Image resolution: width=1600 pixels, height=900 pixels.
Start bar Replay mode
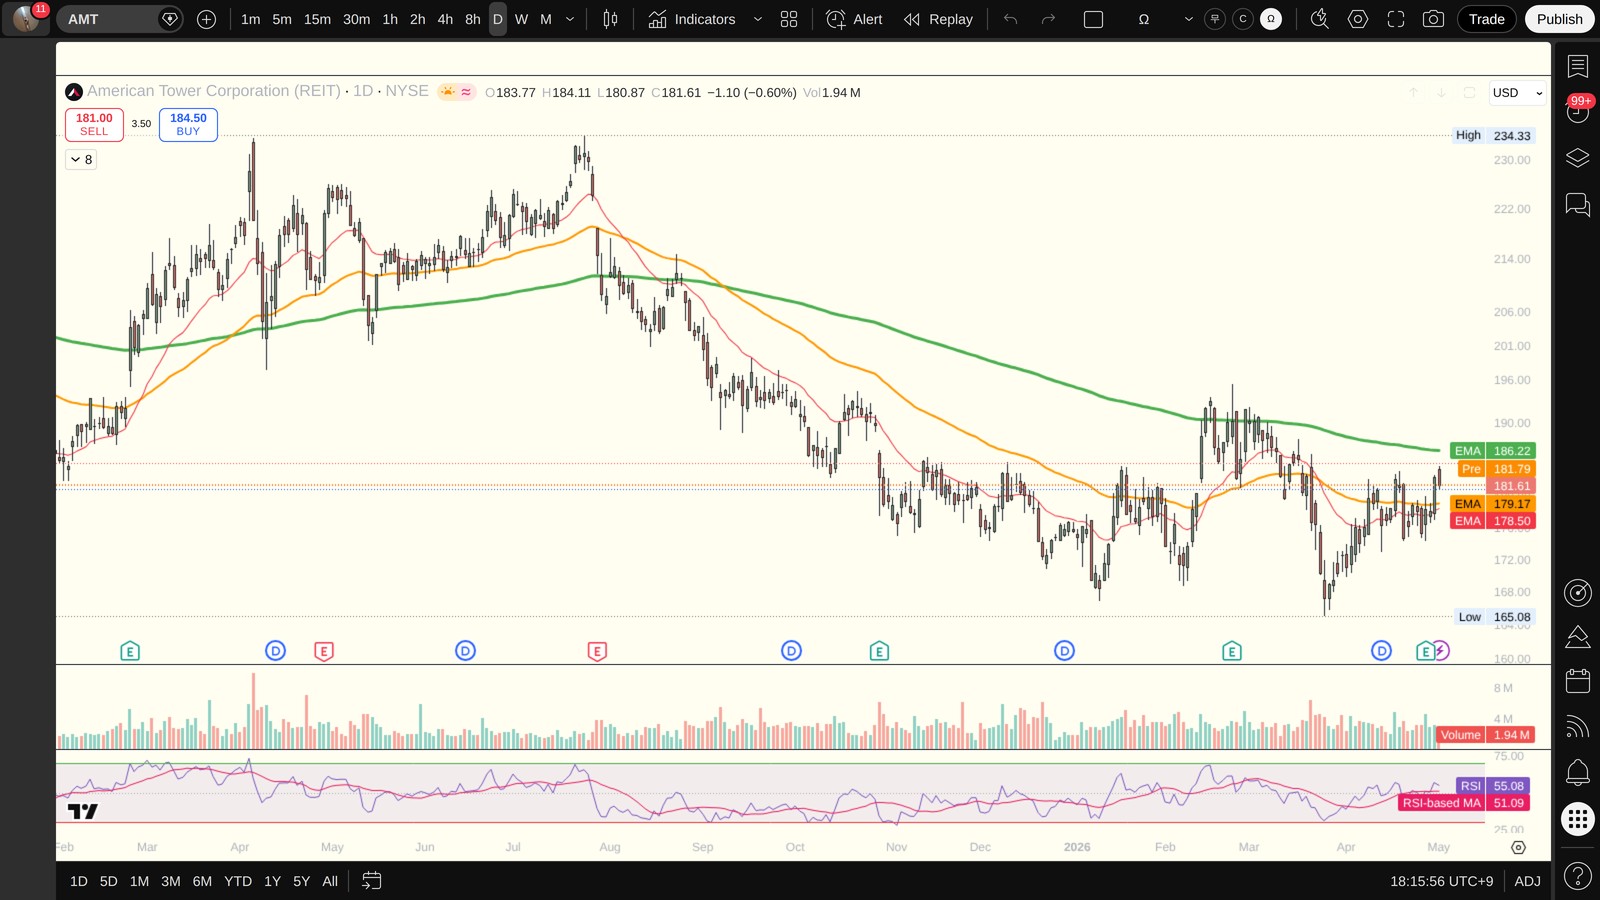(938, 19)
